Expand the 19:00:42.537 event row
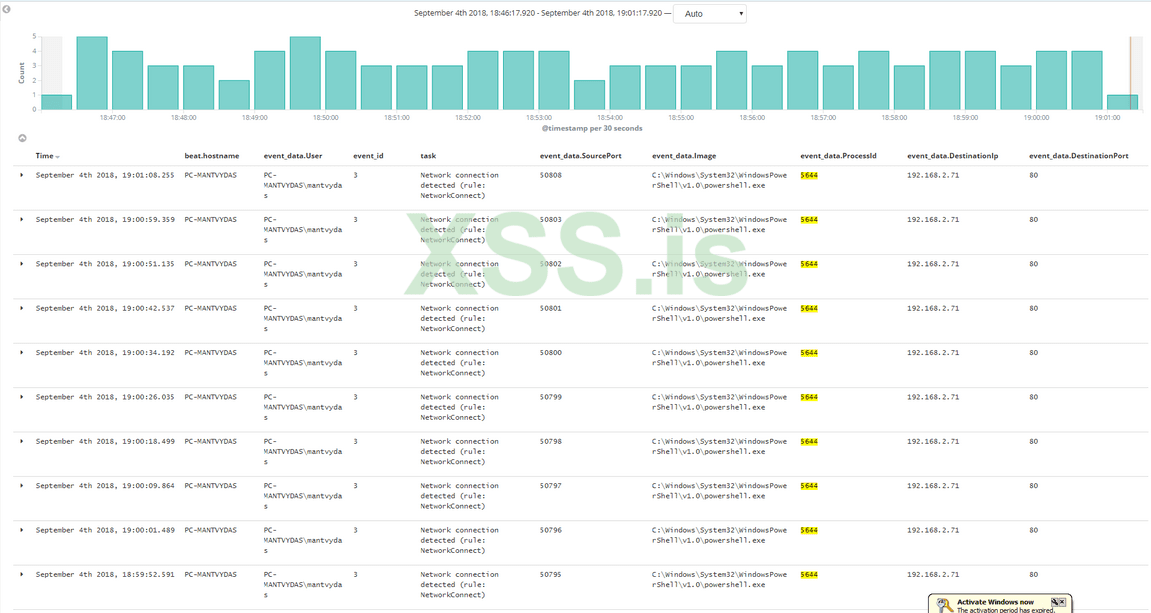The image size is (1151, 613). pos(22,308)
